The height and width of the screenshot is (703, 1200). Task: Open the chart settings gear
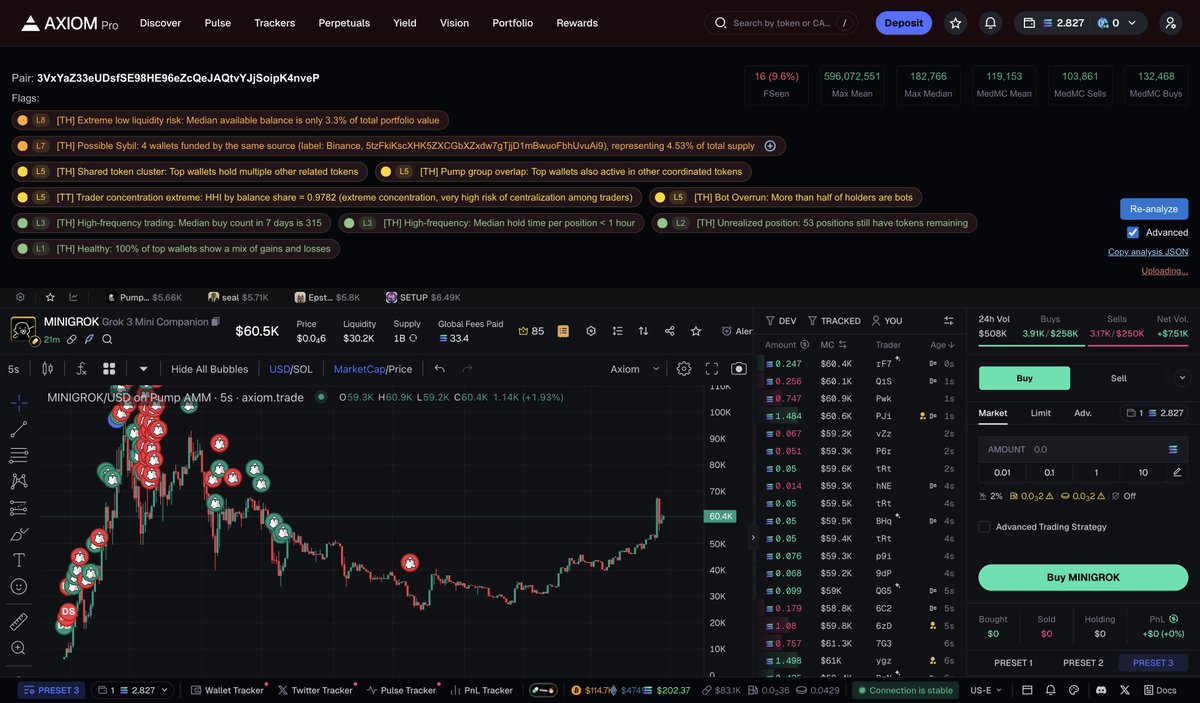tap(684, 369)
